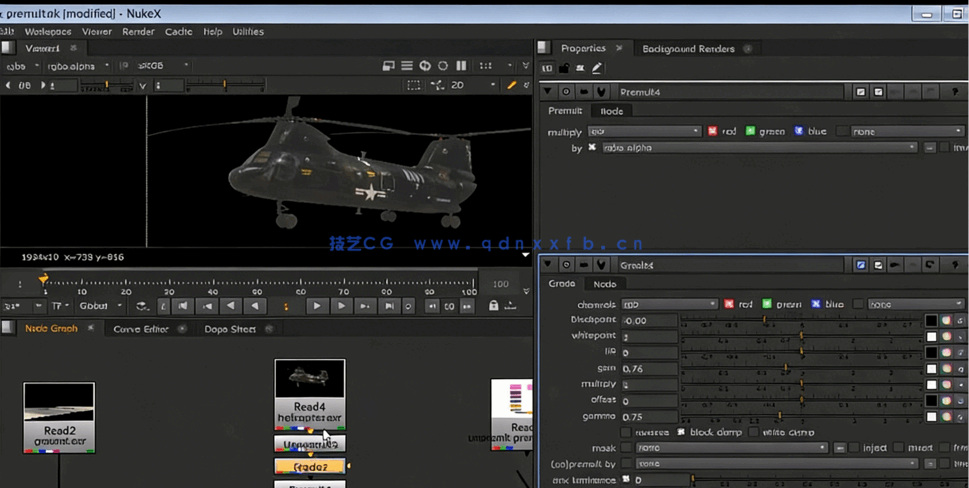Screen dimensions: 969x488
Task: Enable the reverse checkbox in Grade
Action: pyautogui.click(x=626, y=432)
